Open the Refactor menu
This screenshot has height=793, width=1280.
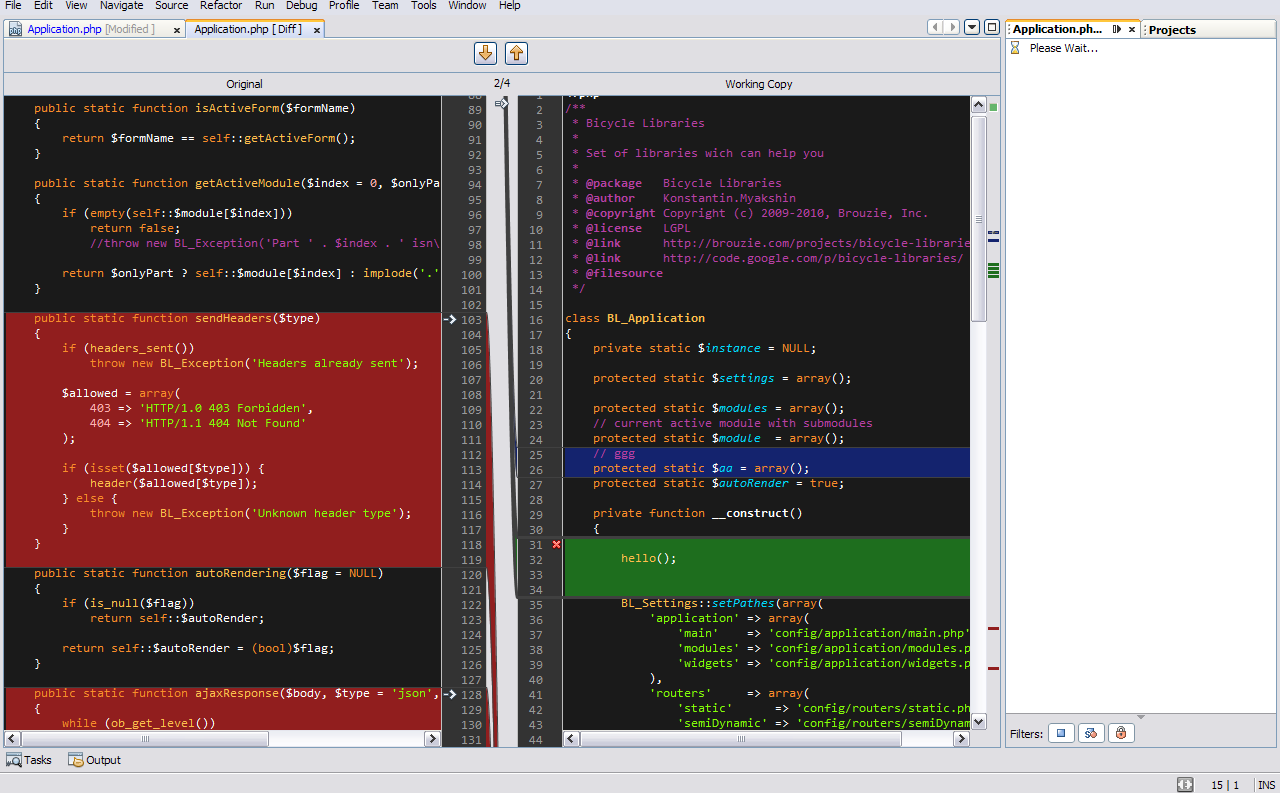pyautogui.click(x=221, y=5)
